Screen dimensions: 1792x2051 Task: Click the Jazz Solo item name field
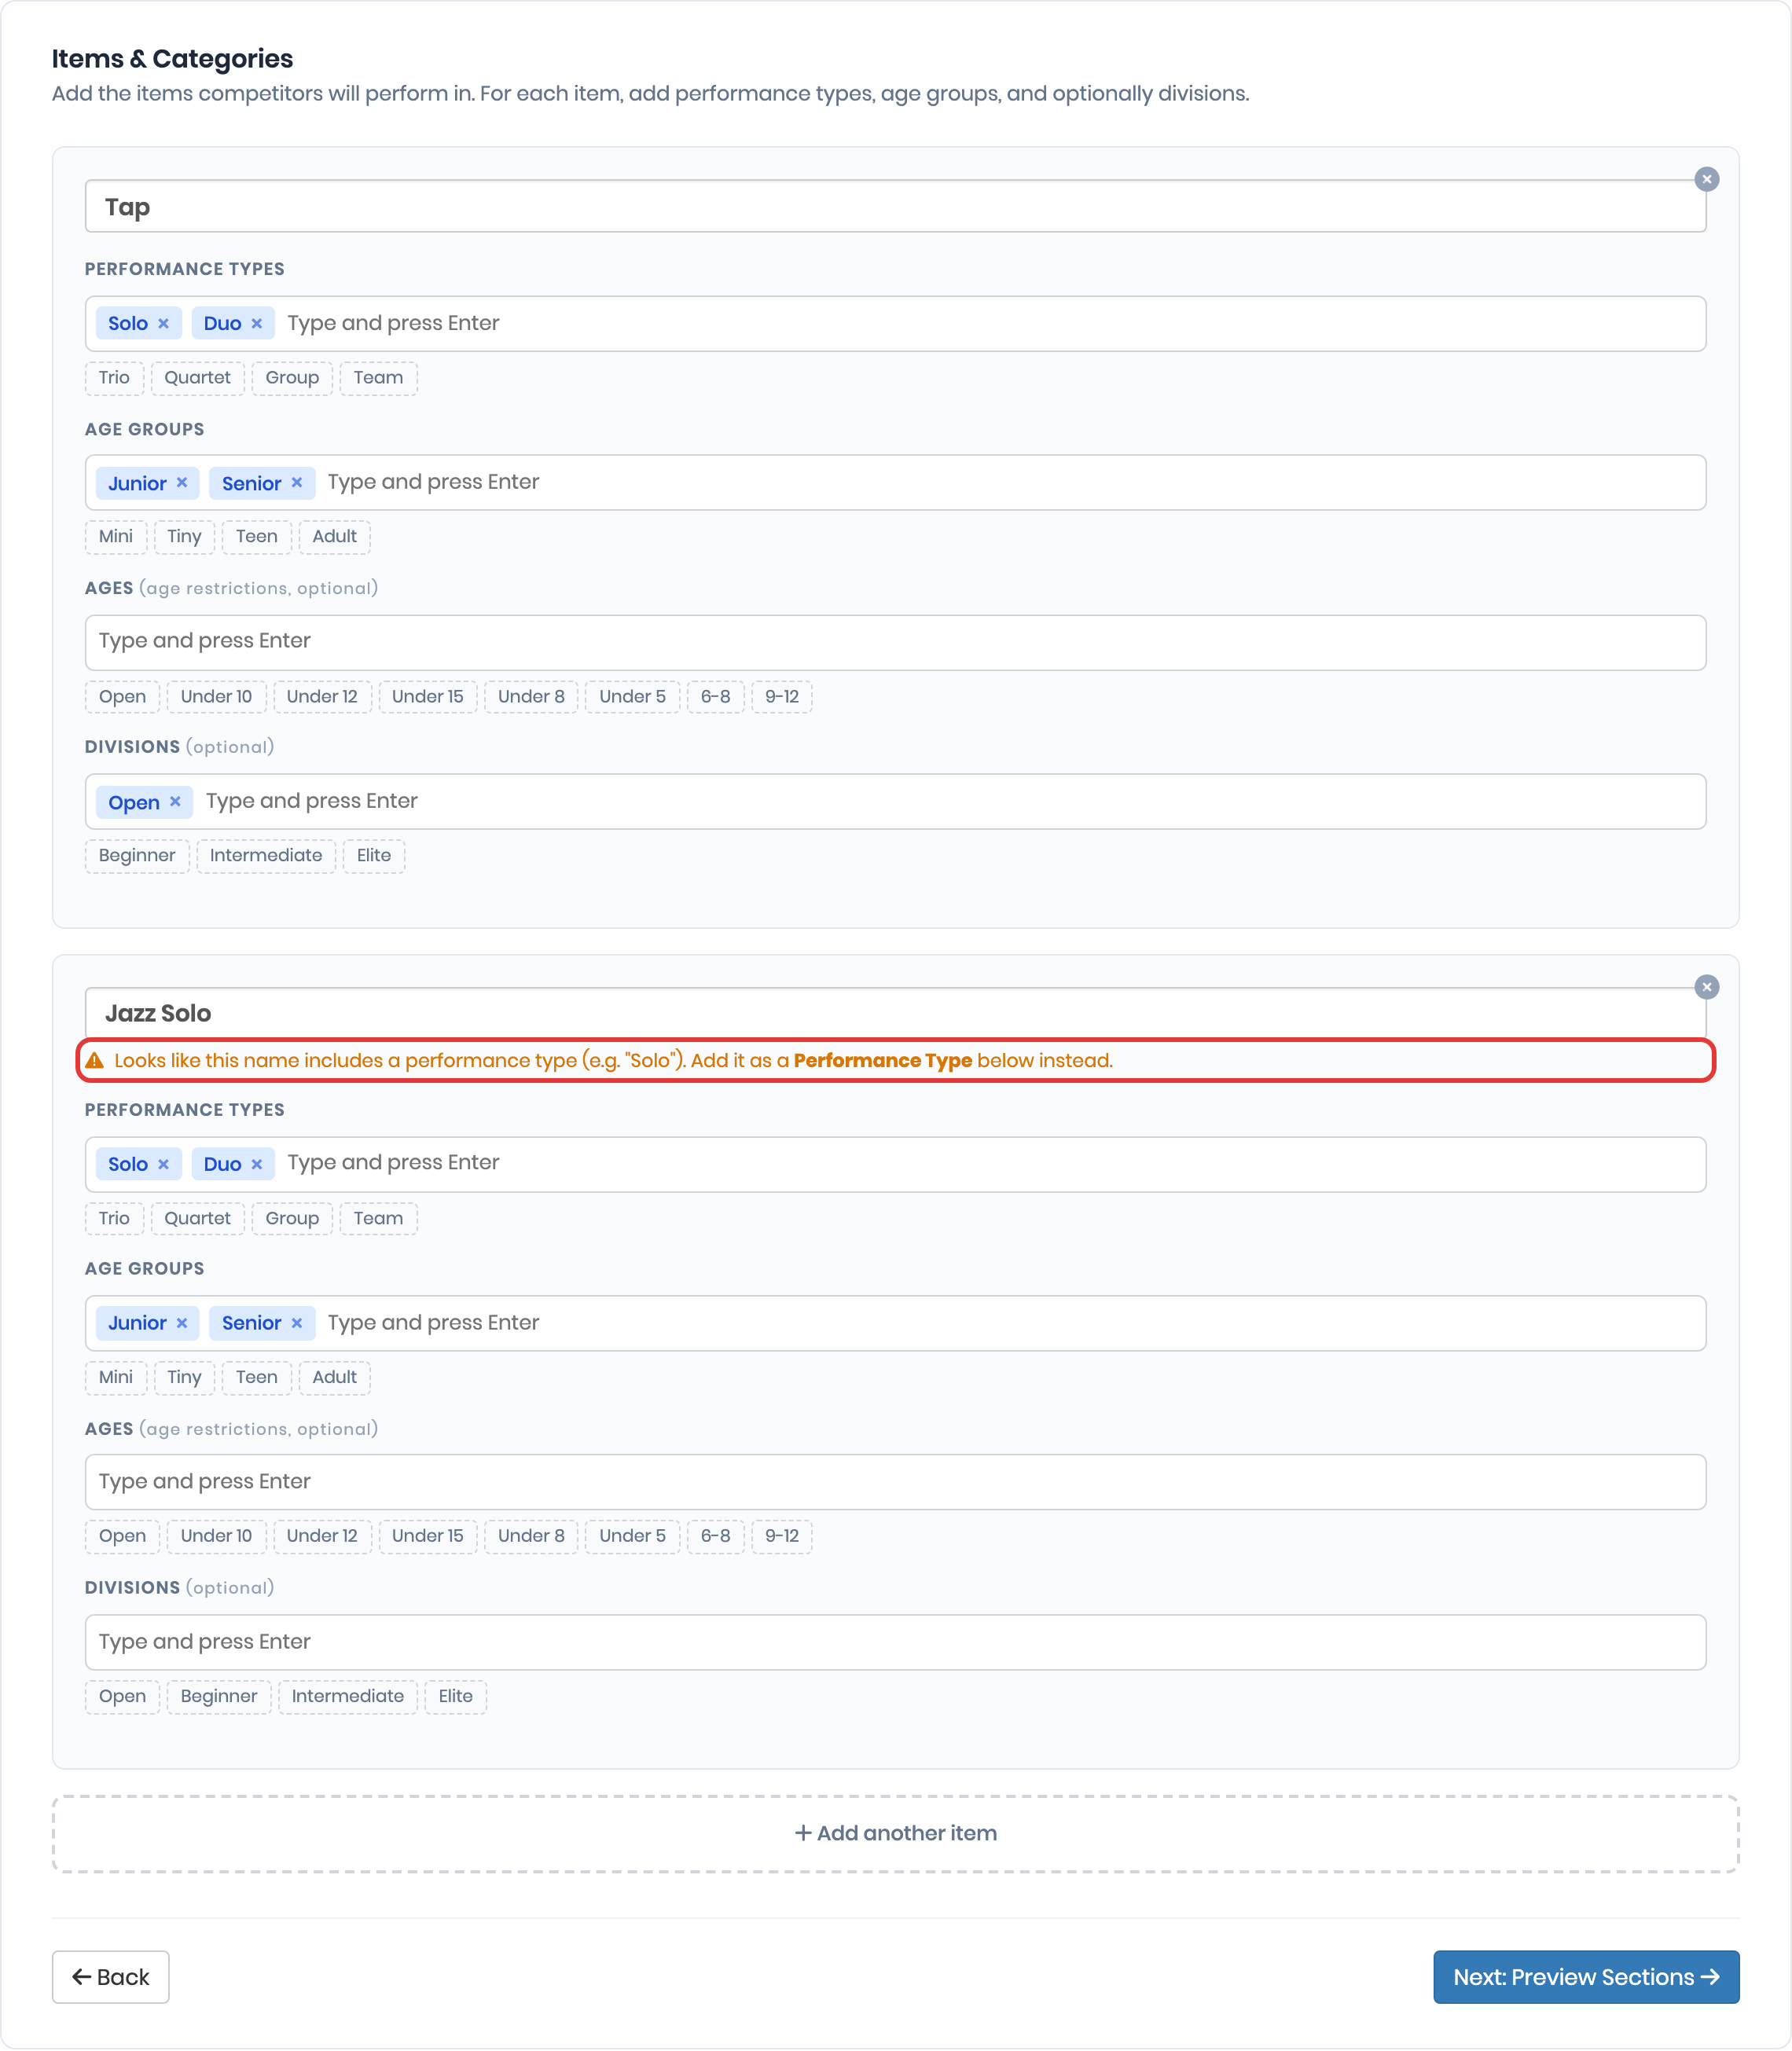pos(895,1013)
